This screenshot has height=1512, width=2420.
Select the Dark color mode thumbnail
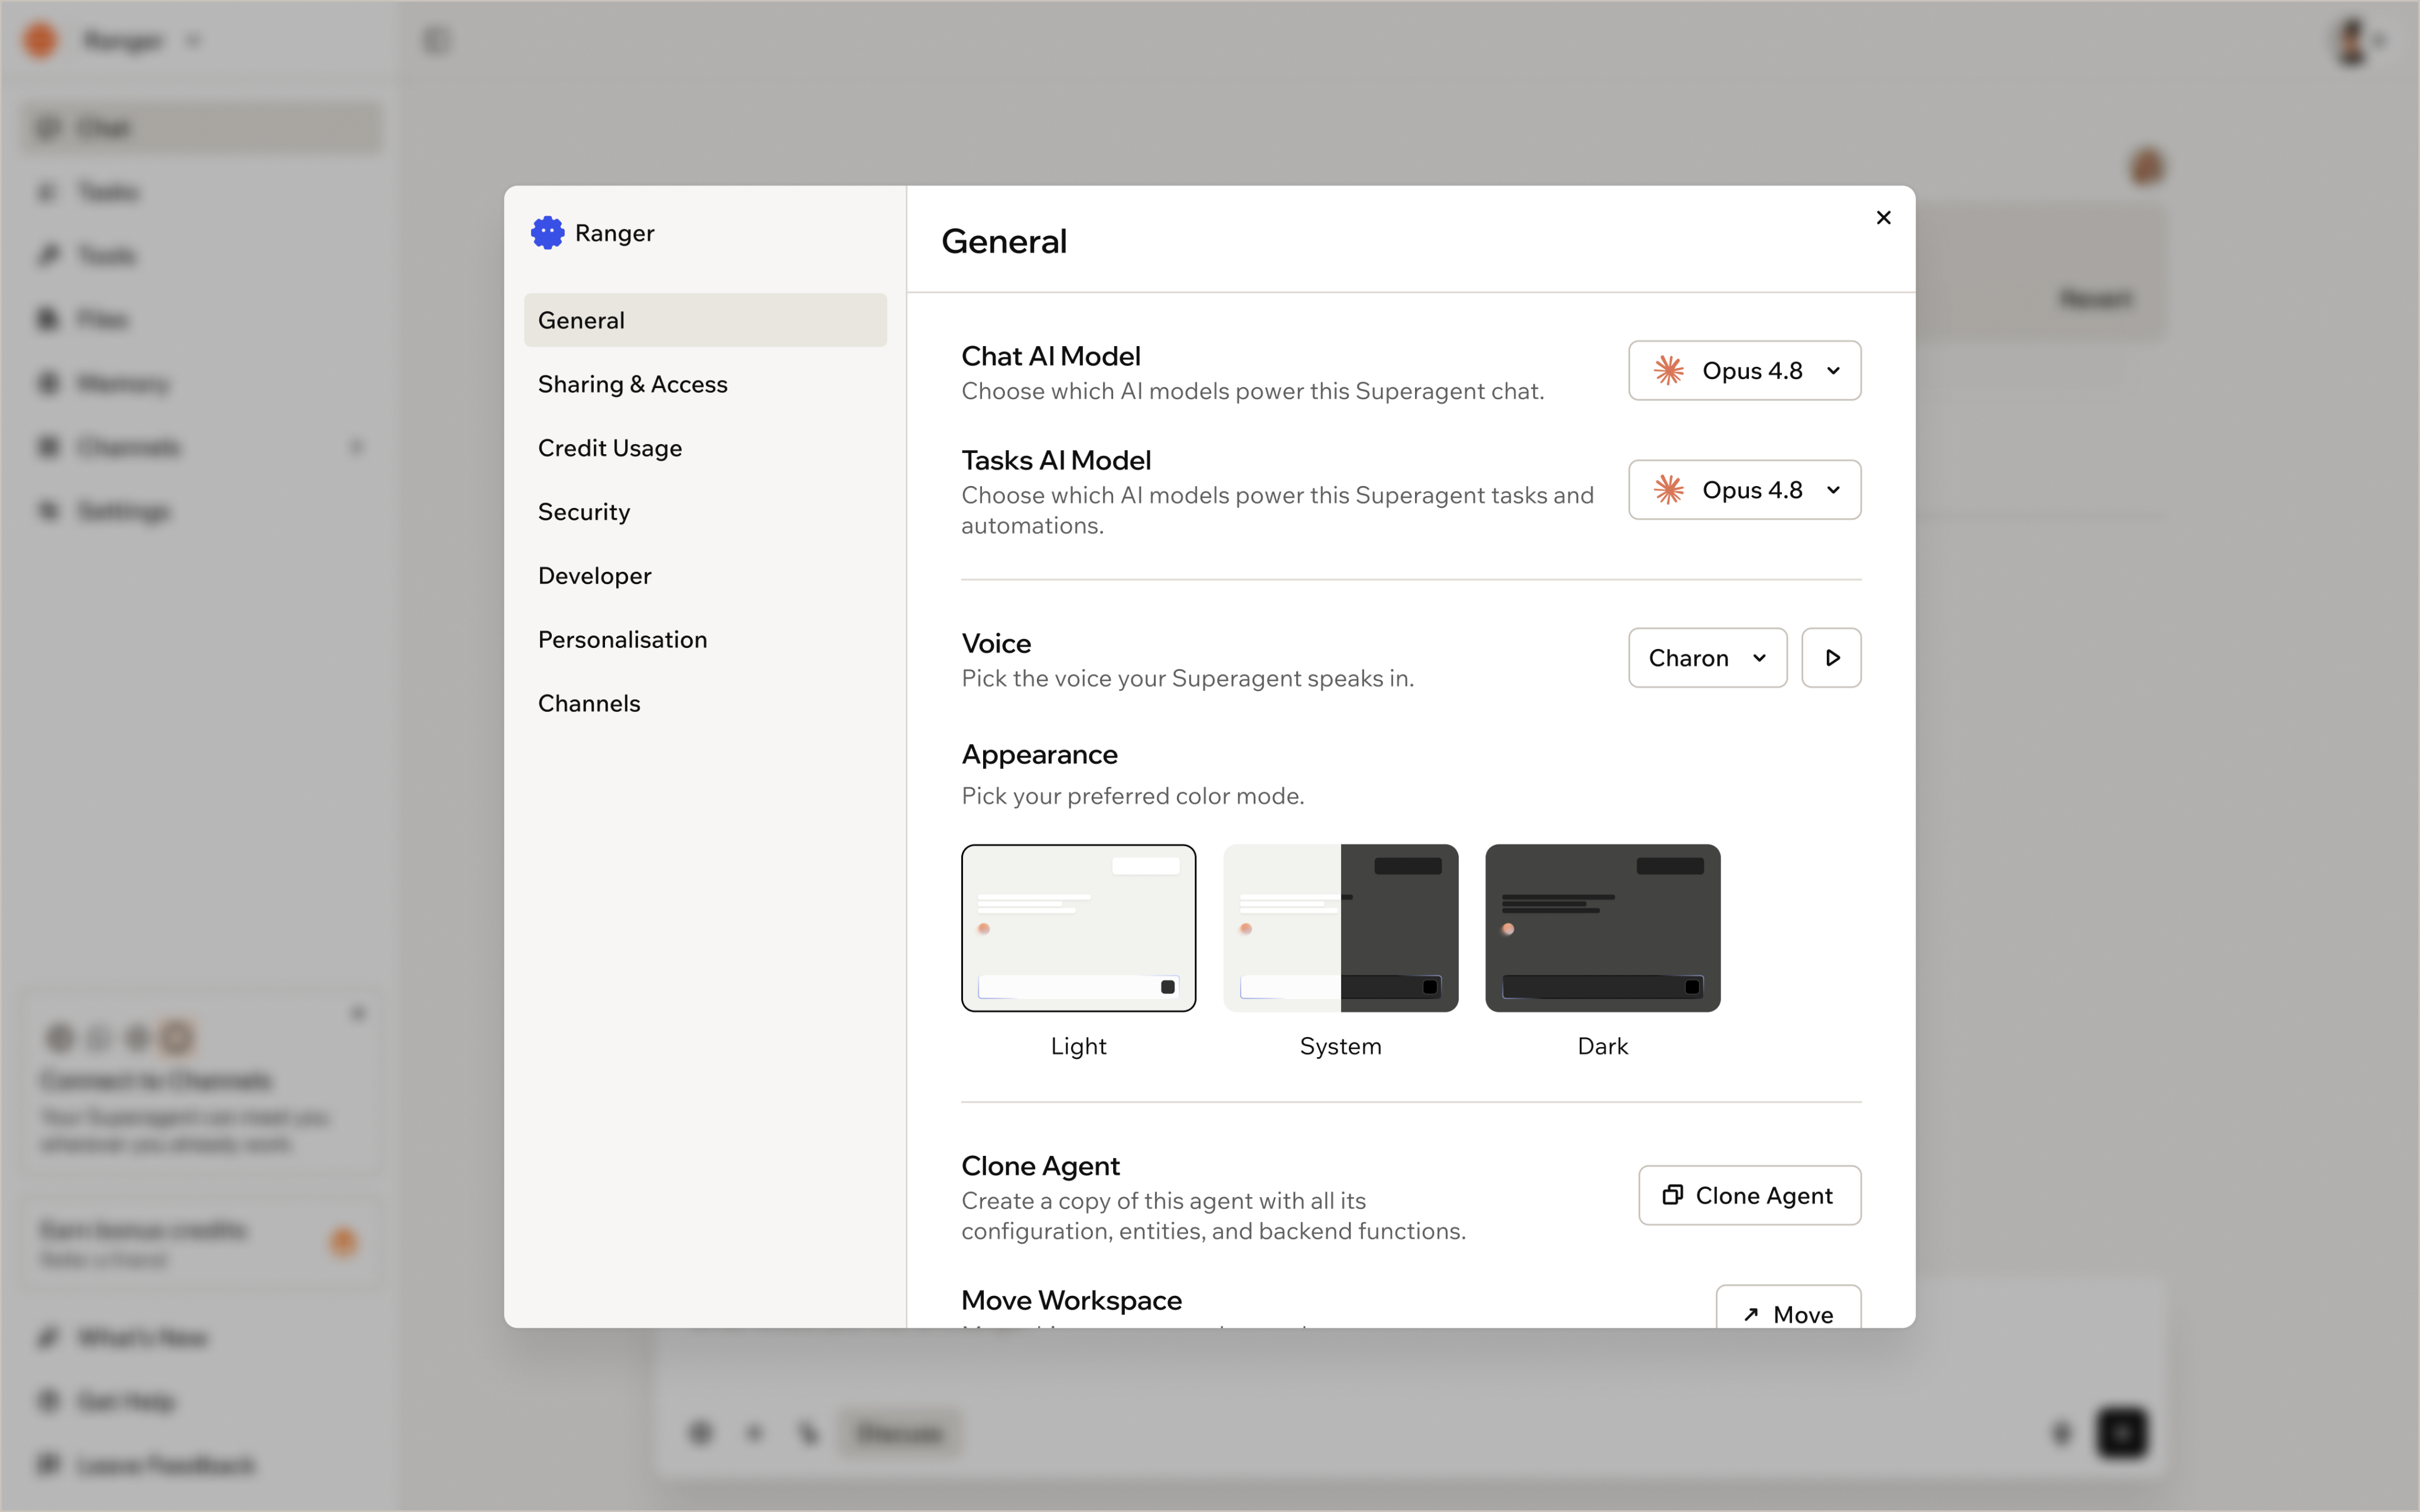tap(1602, 928)
